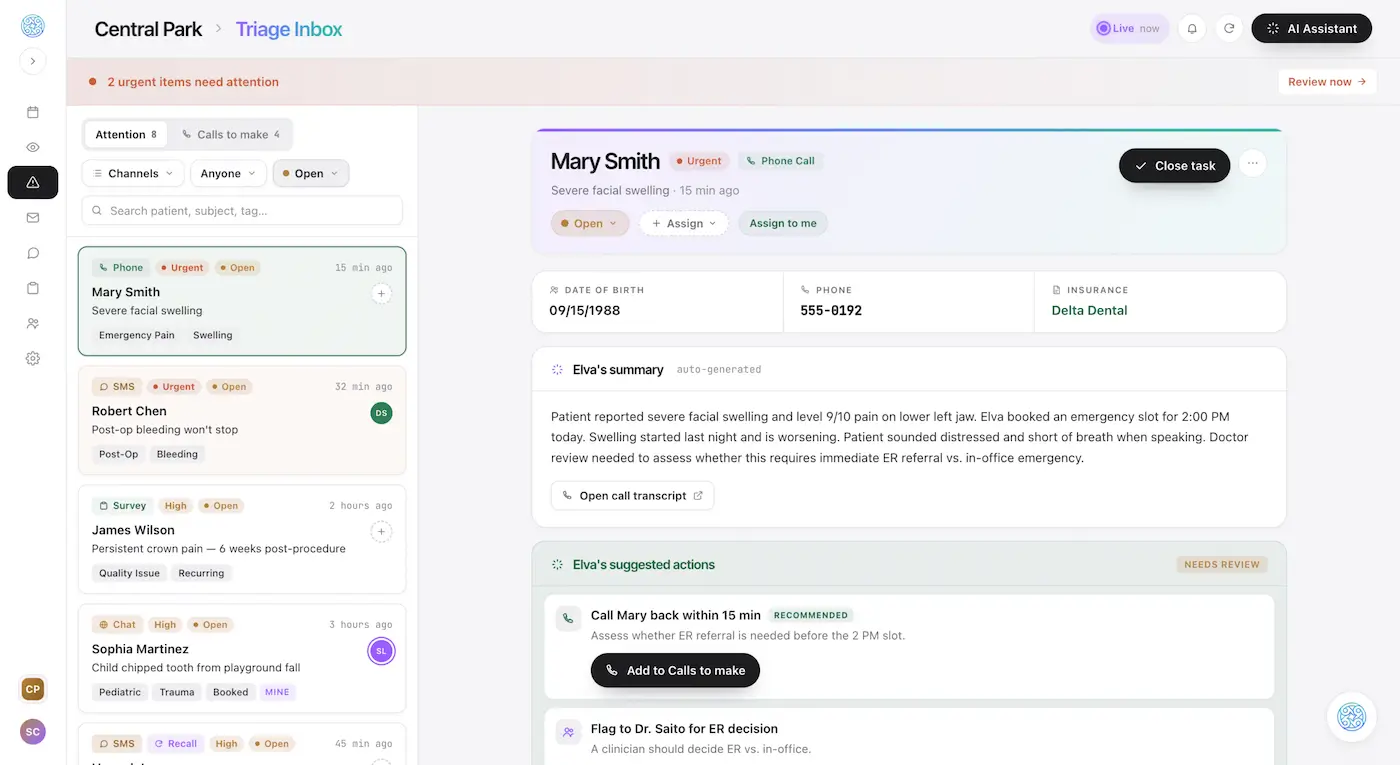Click the Quality Issue tag
Viewport: 1400px width, 765px height.
pyautogui.click(x=129, y=573)
